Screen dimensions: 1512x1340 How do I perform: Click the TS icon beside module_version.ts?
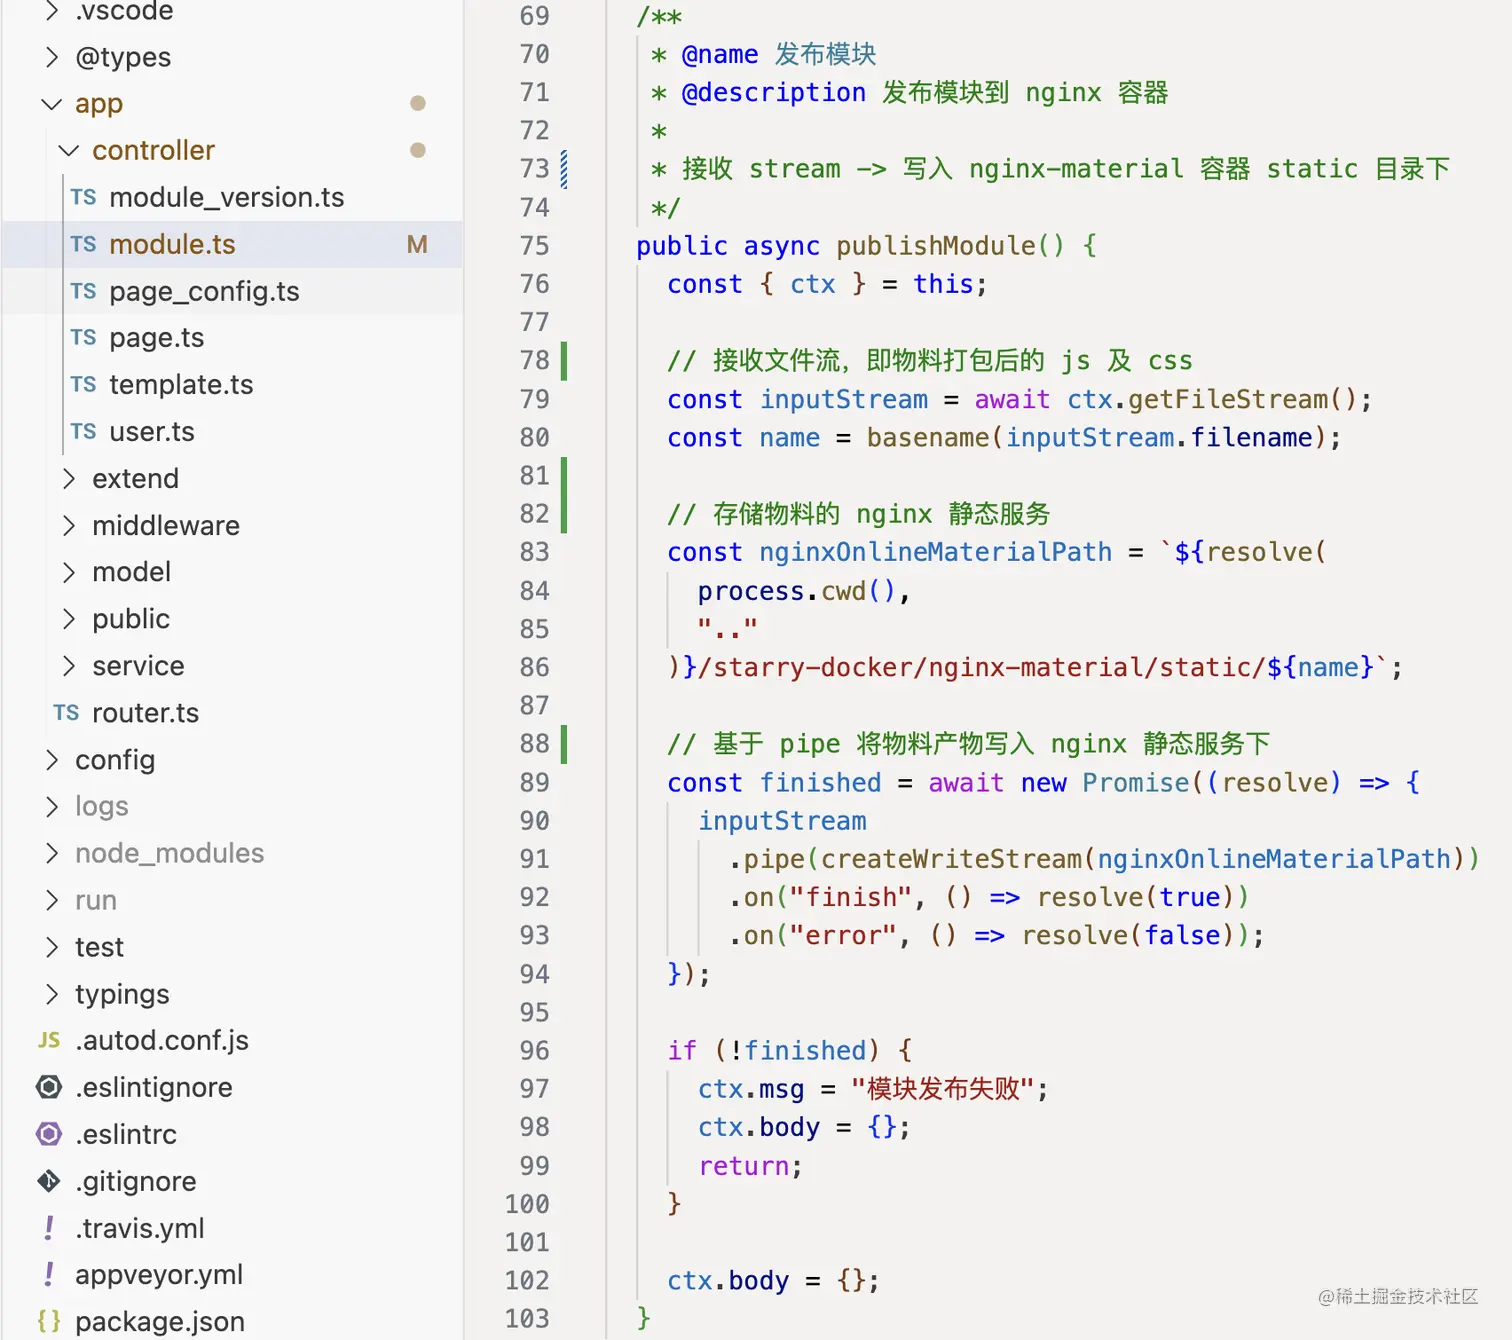pyautogui.click(x=84, y=197)
